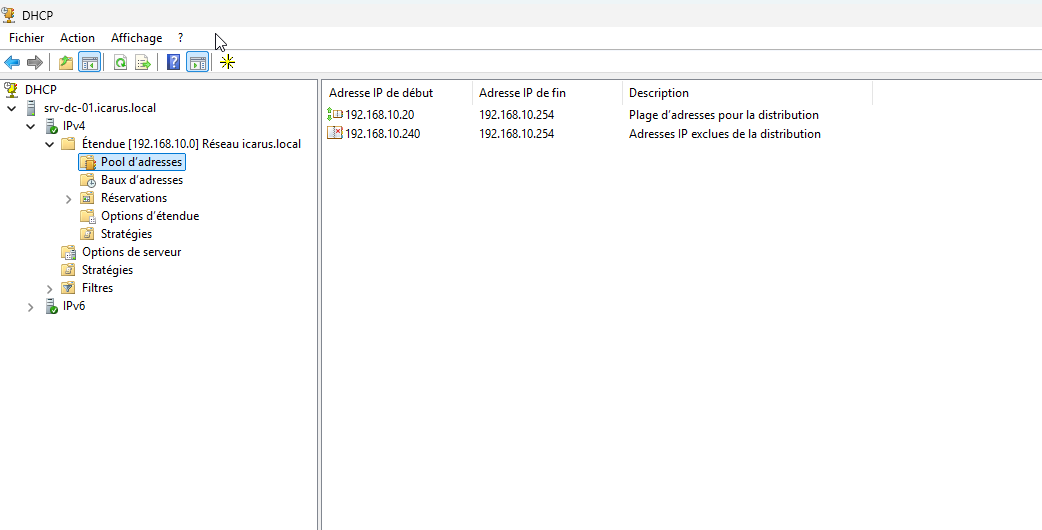Screen dimensions: 1042x530
Task: Click the IPv4 server icon
Action: (51, 126)
